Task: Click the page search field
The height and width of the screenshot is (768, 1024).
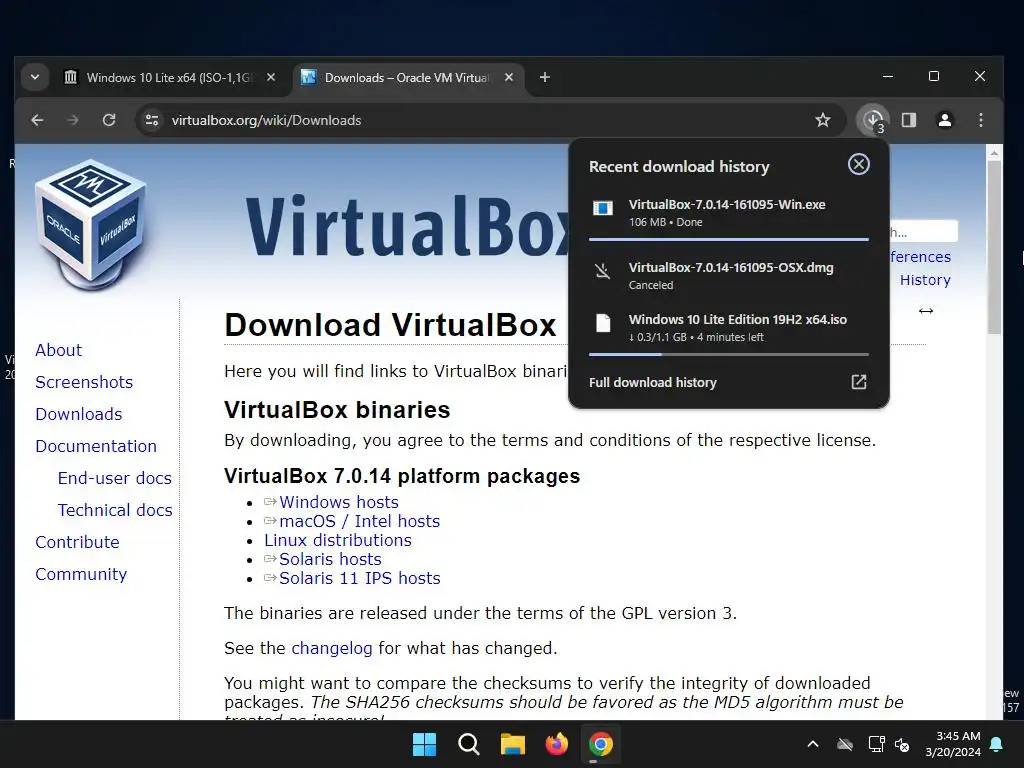Action: click(923, 231)
